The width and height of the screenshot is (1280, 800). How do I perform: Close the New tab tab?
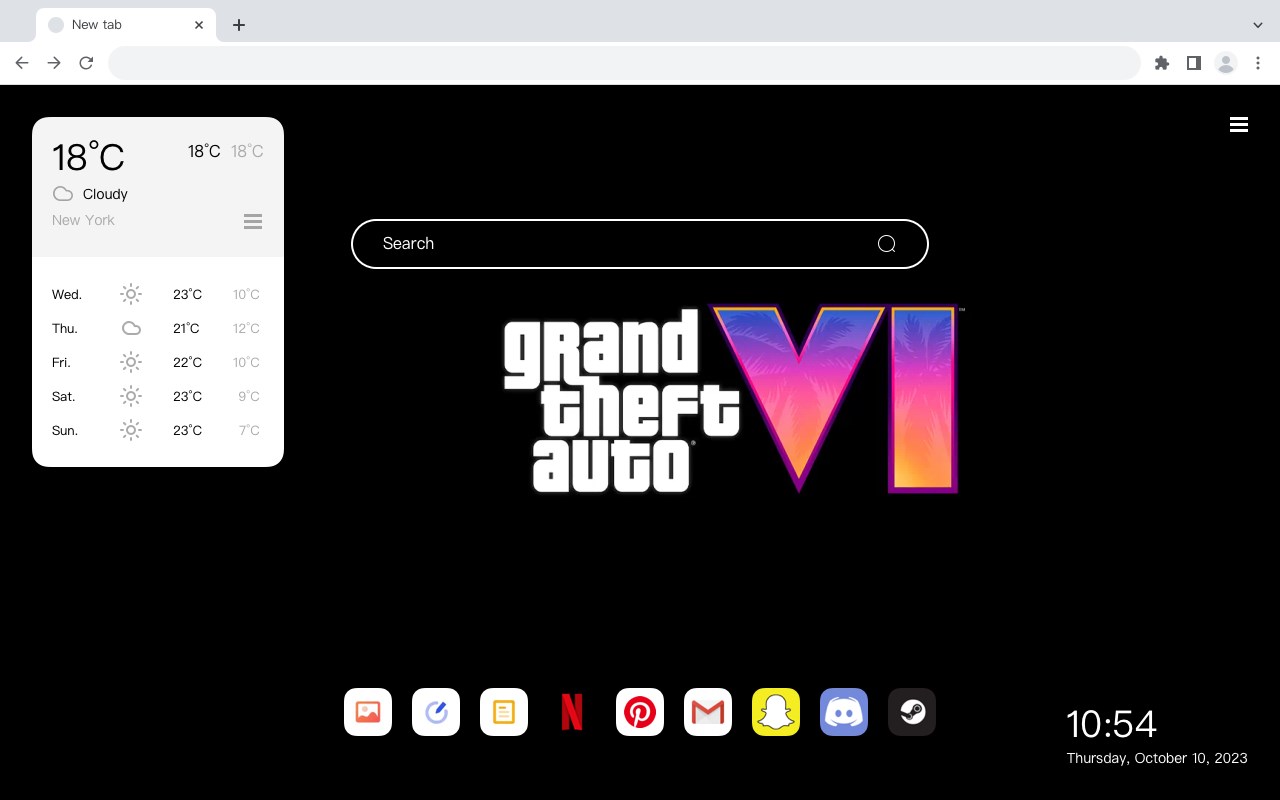click(199, 25)
